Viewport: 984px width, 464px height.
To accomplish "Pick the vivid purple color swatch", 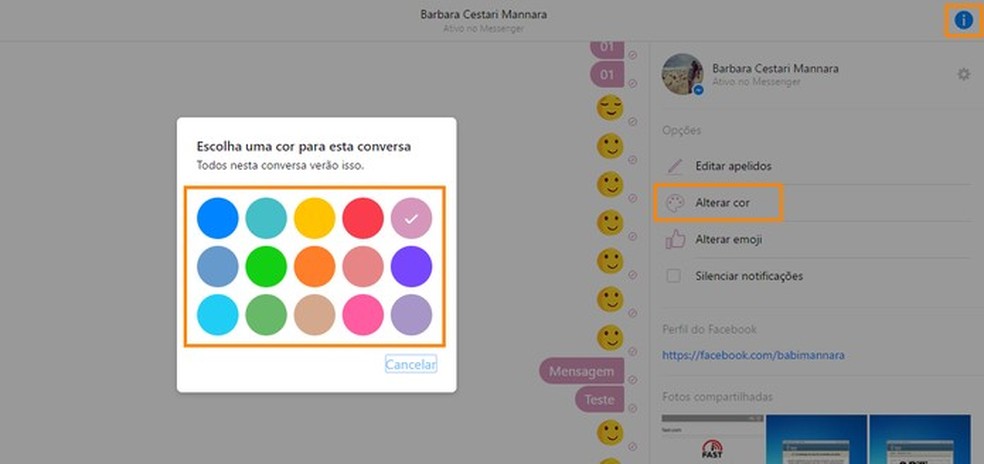I will 411,266.
